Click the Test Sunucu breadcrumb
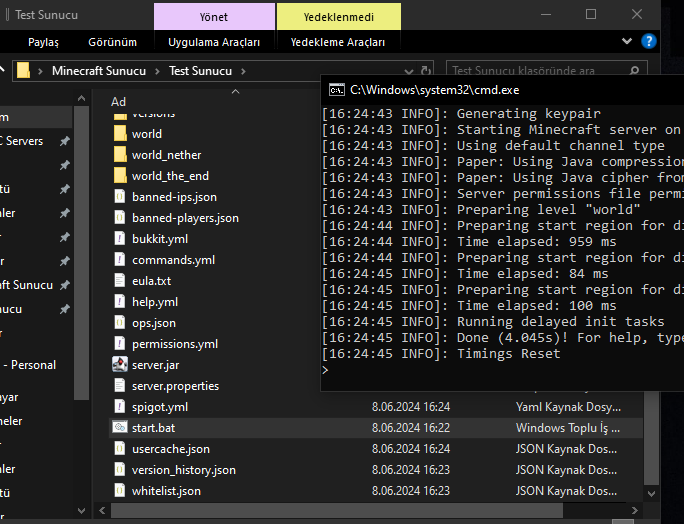The height and width of the screenshot is (524, 684). pos(200,71)
